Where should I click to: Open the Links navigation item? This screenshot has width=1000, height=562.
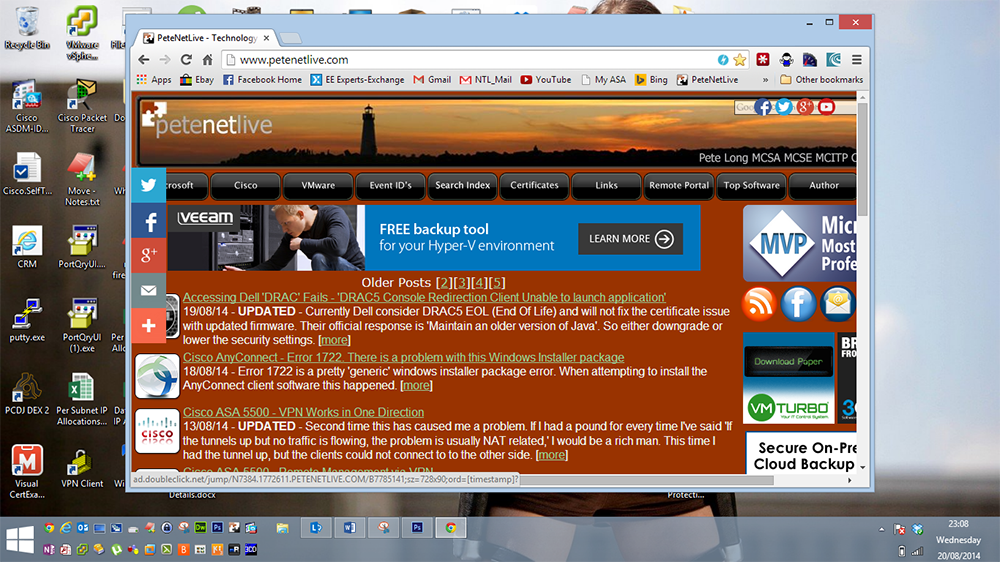pyautogui.click(x=607, y=186)
